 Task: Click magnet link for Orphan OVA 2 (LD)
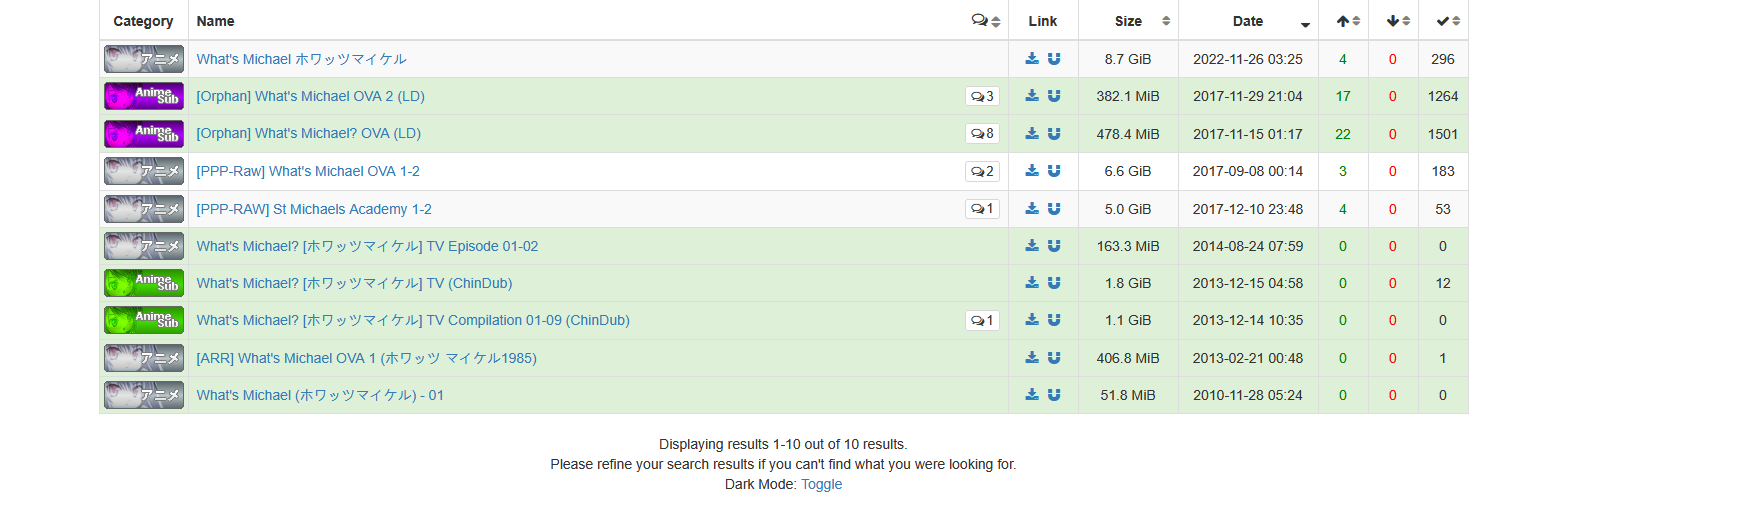click(1054, 96)
